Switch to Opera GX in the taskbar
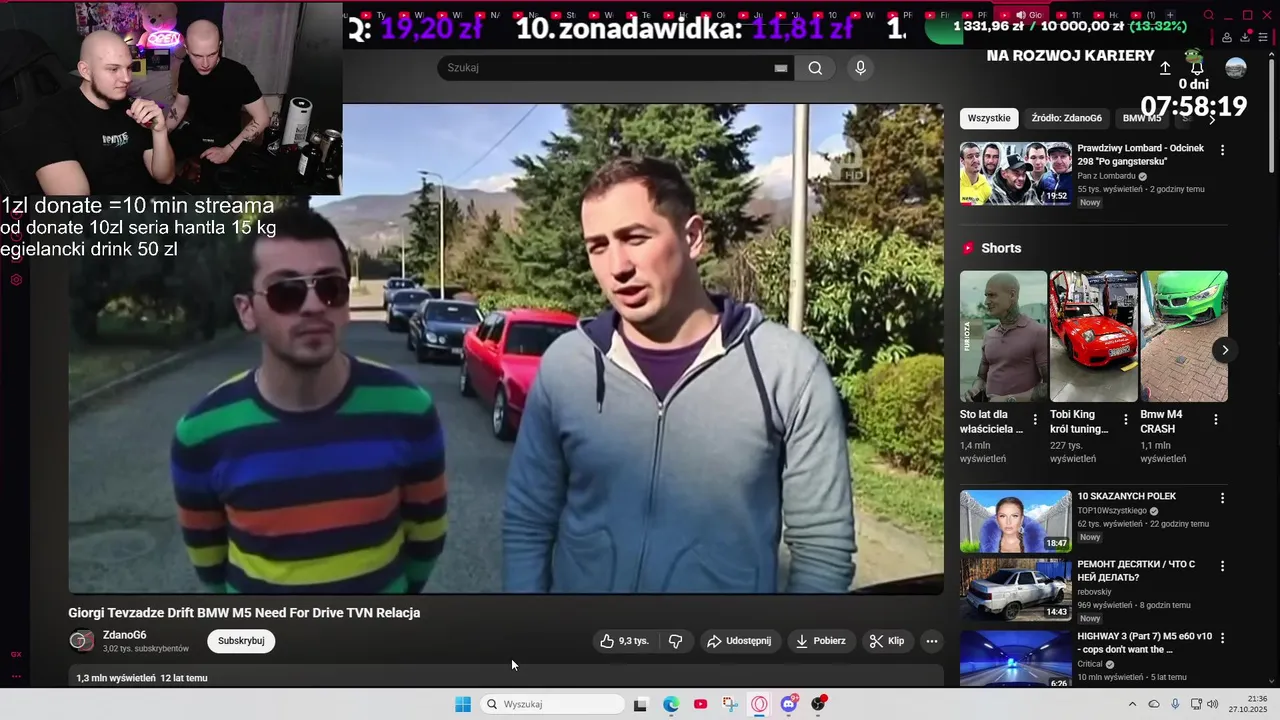This screenshot has height=720, width=1280. [x=759, y=704]
